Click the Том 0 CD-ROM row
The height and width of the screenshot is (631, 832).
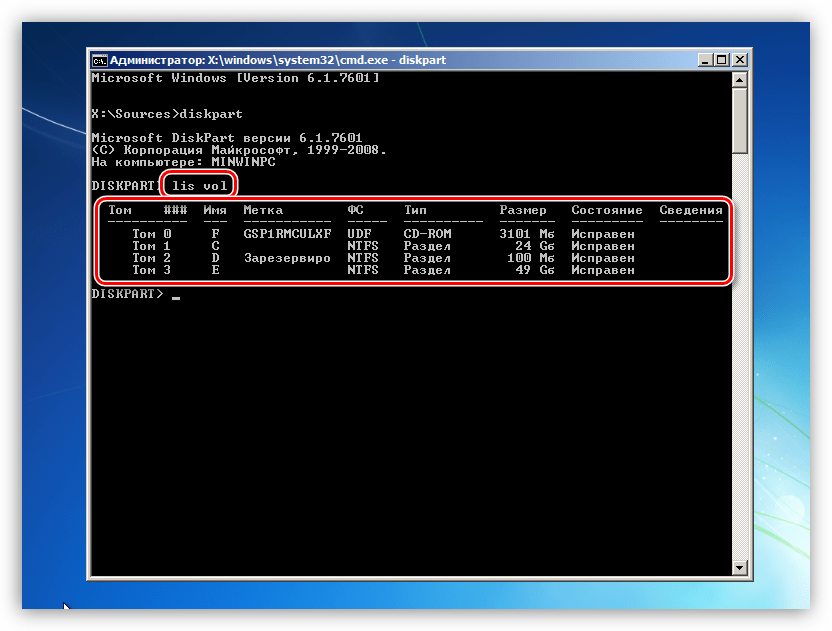coord(383,234)
